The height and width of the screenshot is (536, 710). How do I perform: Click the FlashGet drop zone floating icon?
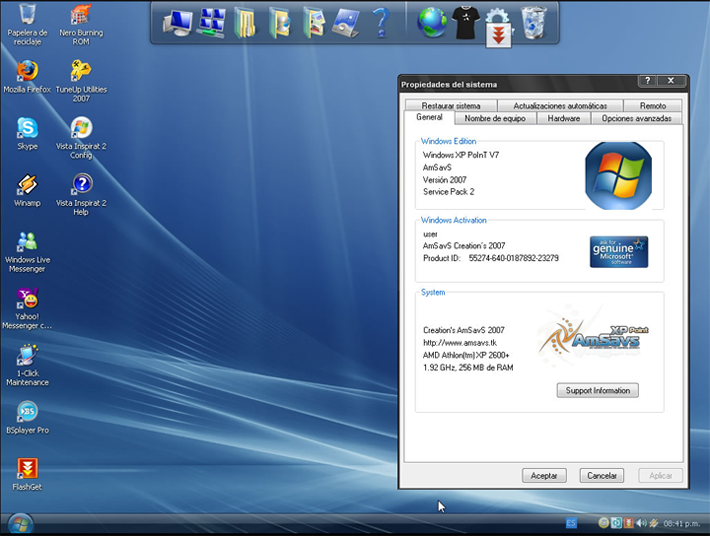point(499,35)
